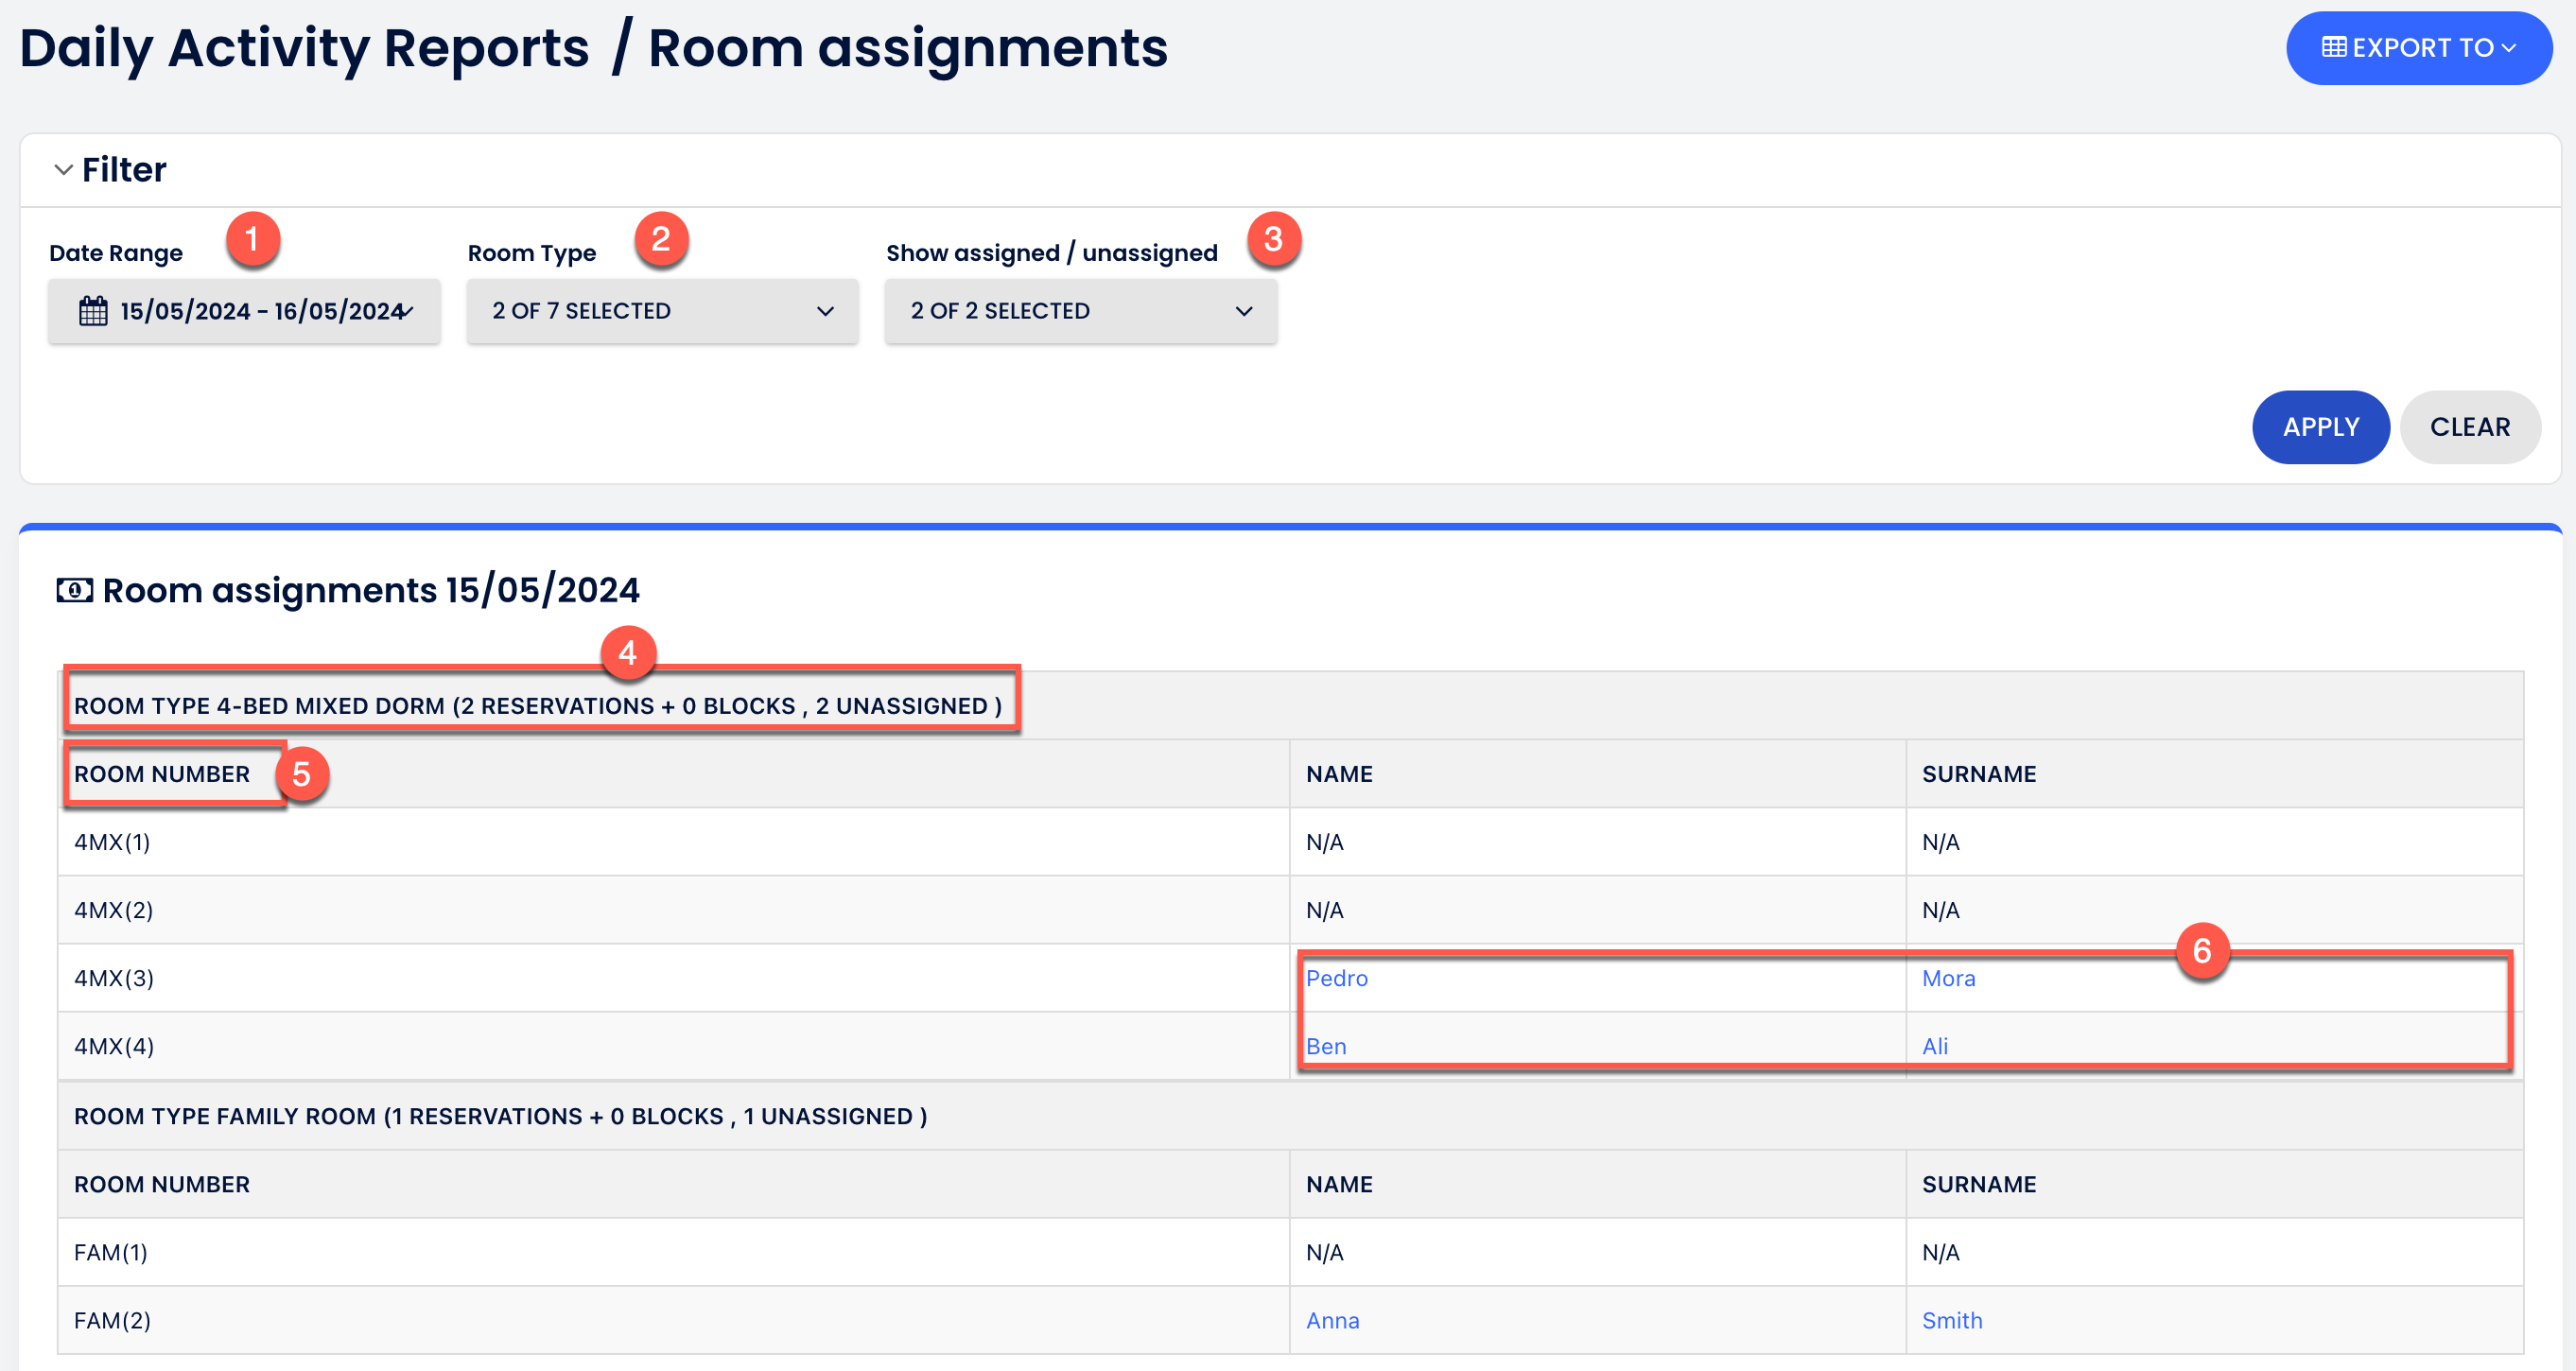The image size is (2576, 1371).
Task: Click the ROOM NUMBER column header
Action: click(x=162, y=773)
